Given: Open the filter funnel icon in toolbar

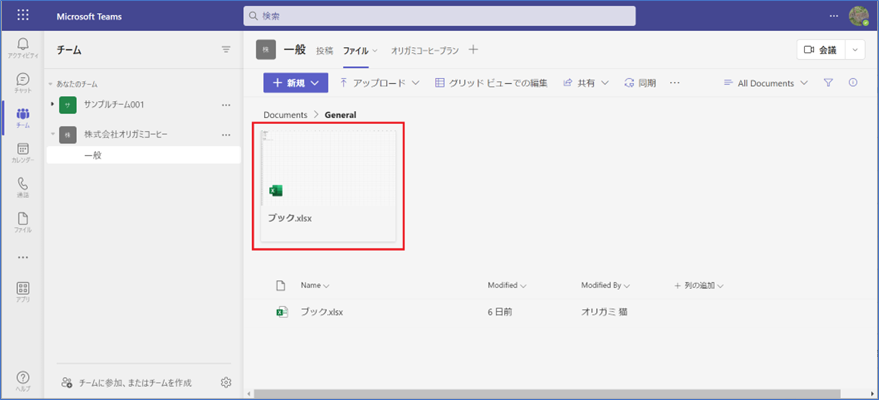Looking at the screenshot, I should [x=828, y=83].
